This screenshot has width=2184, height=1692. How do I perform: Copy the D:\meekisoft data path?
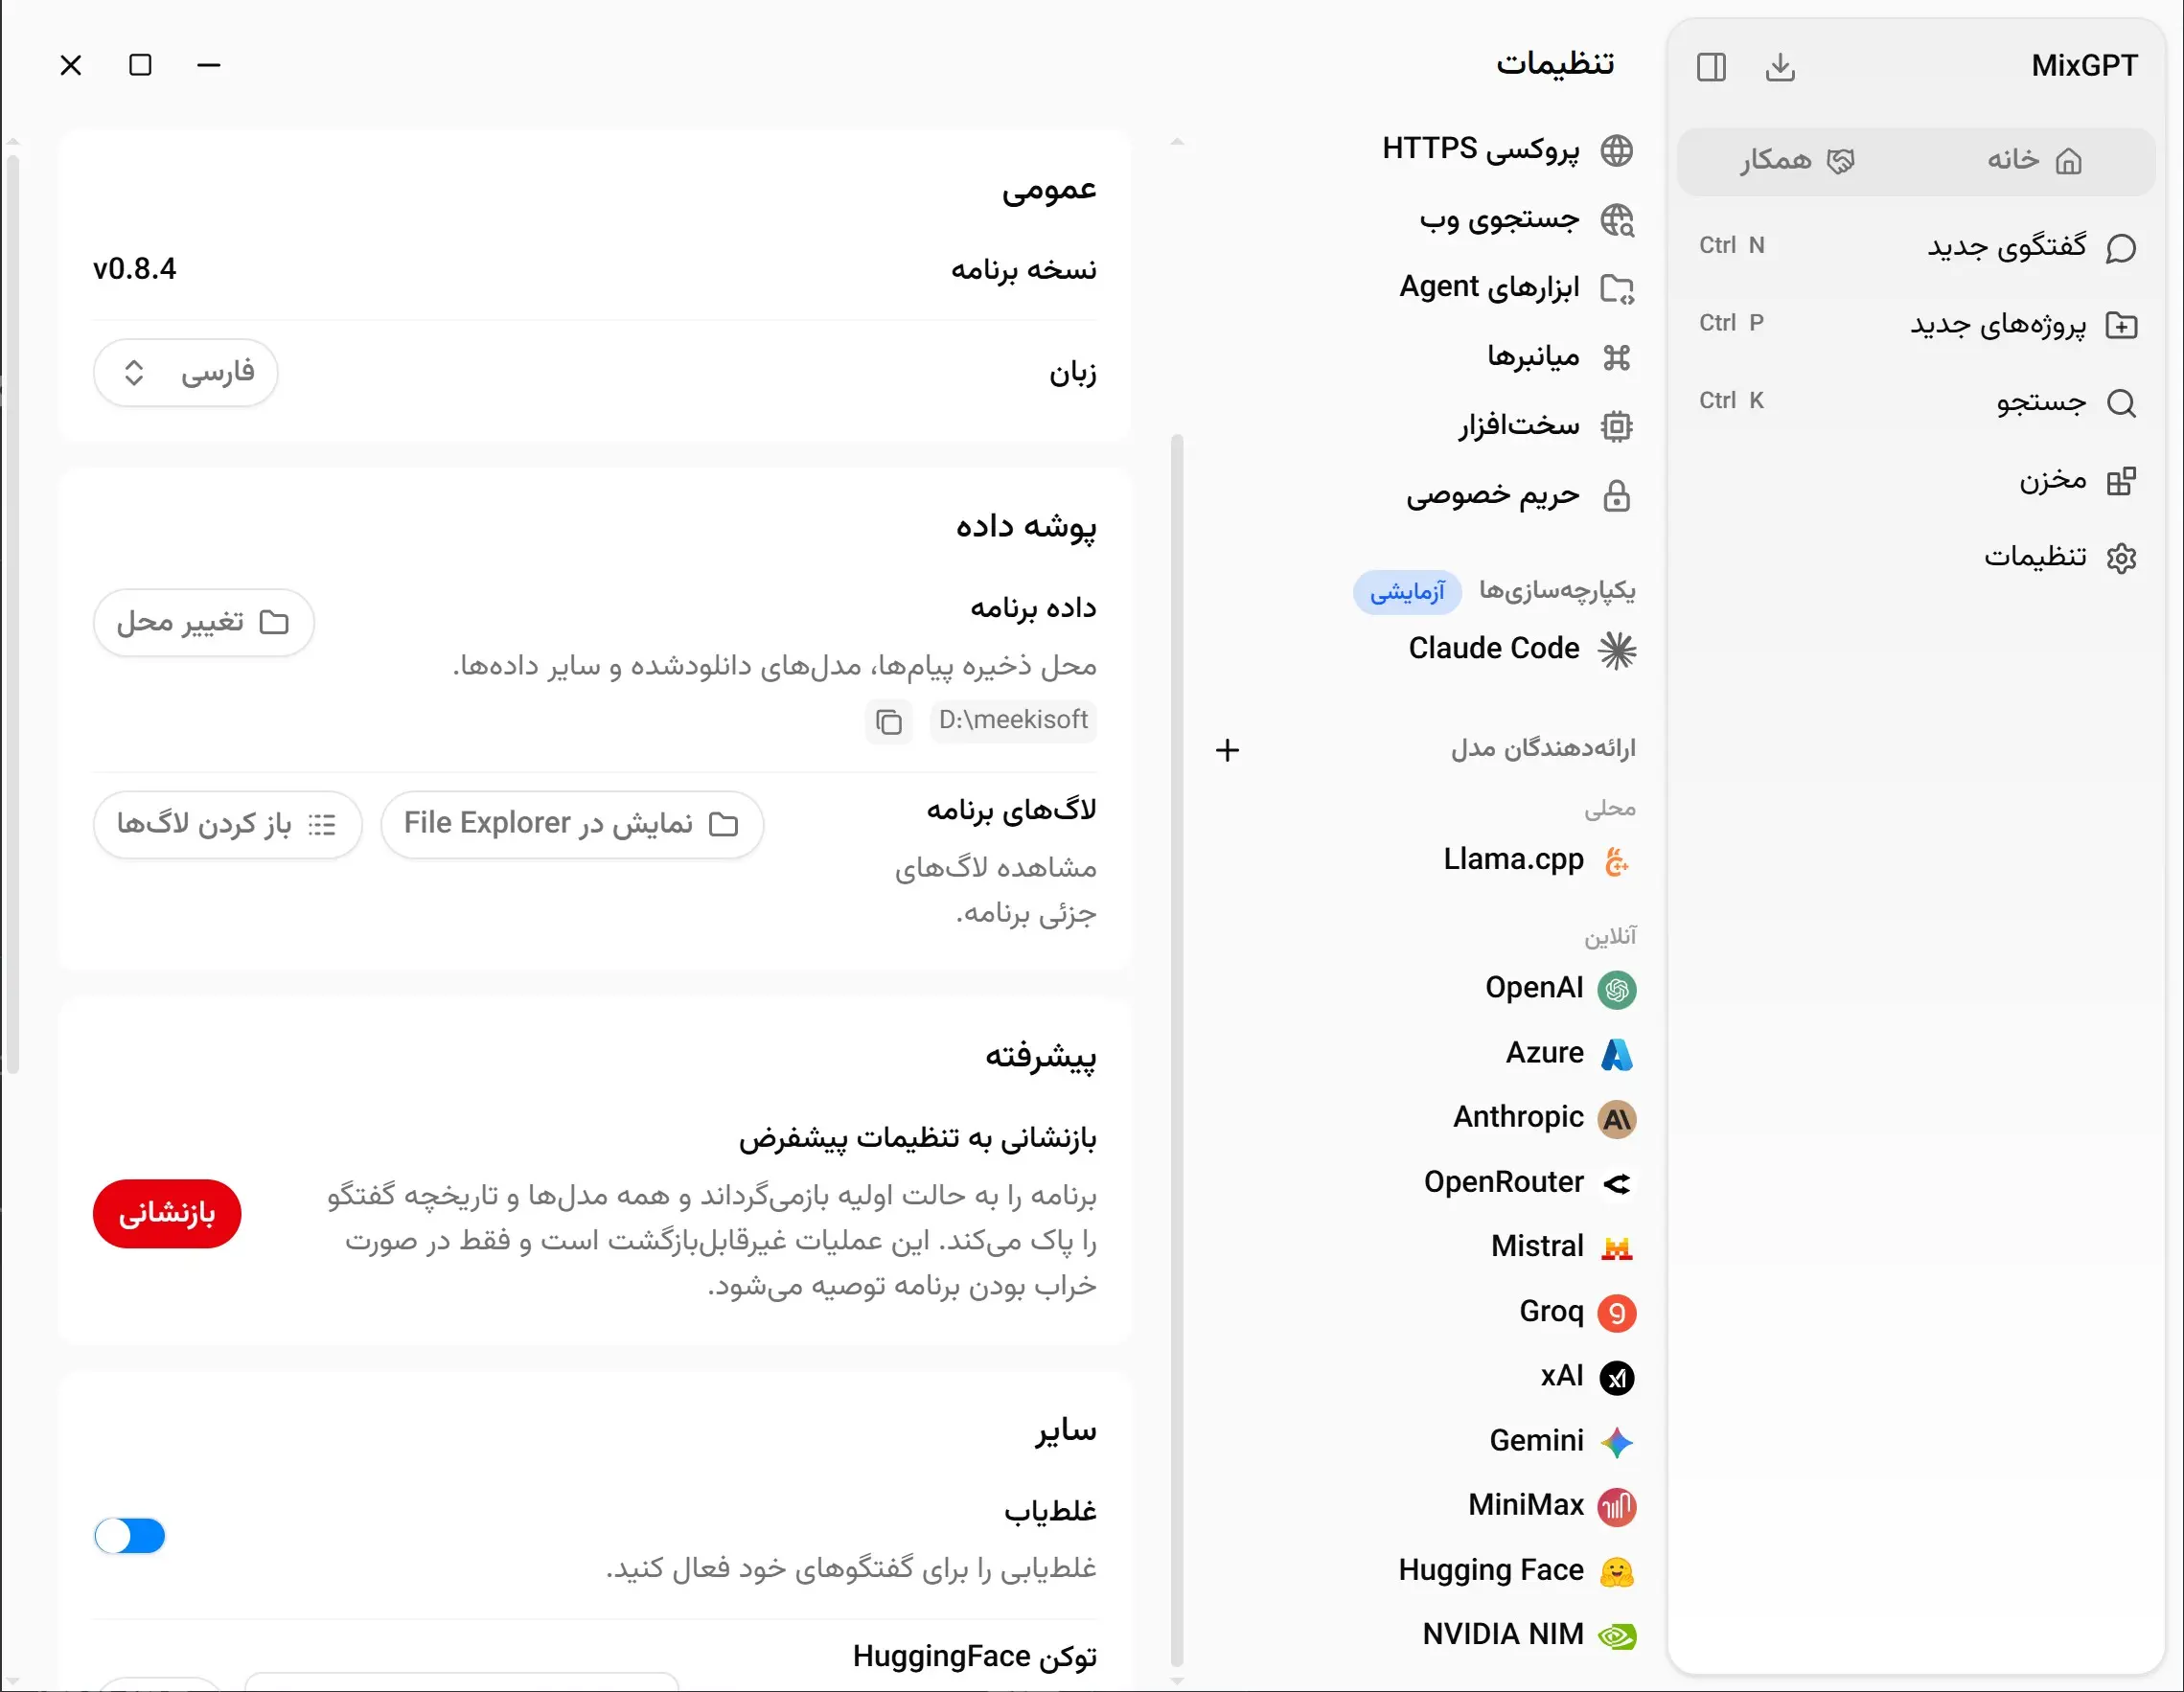coord(888,721)
